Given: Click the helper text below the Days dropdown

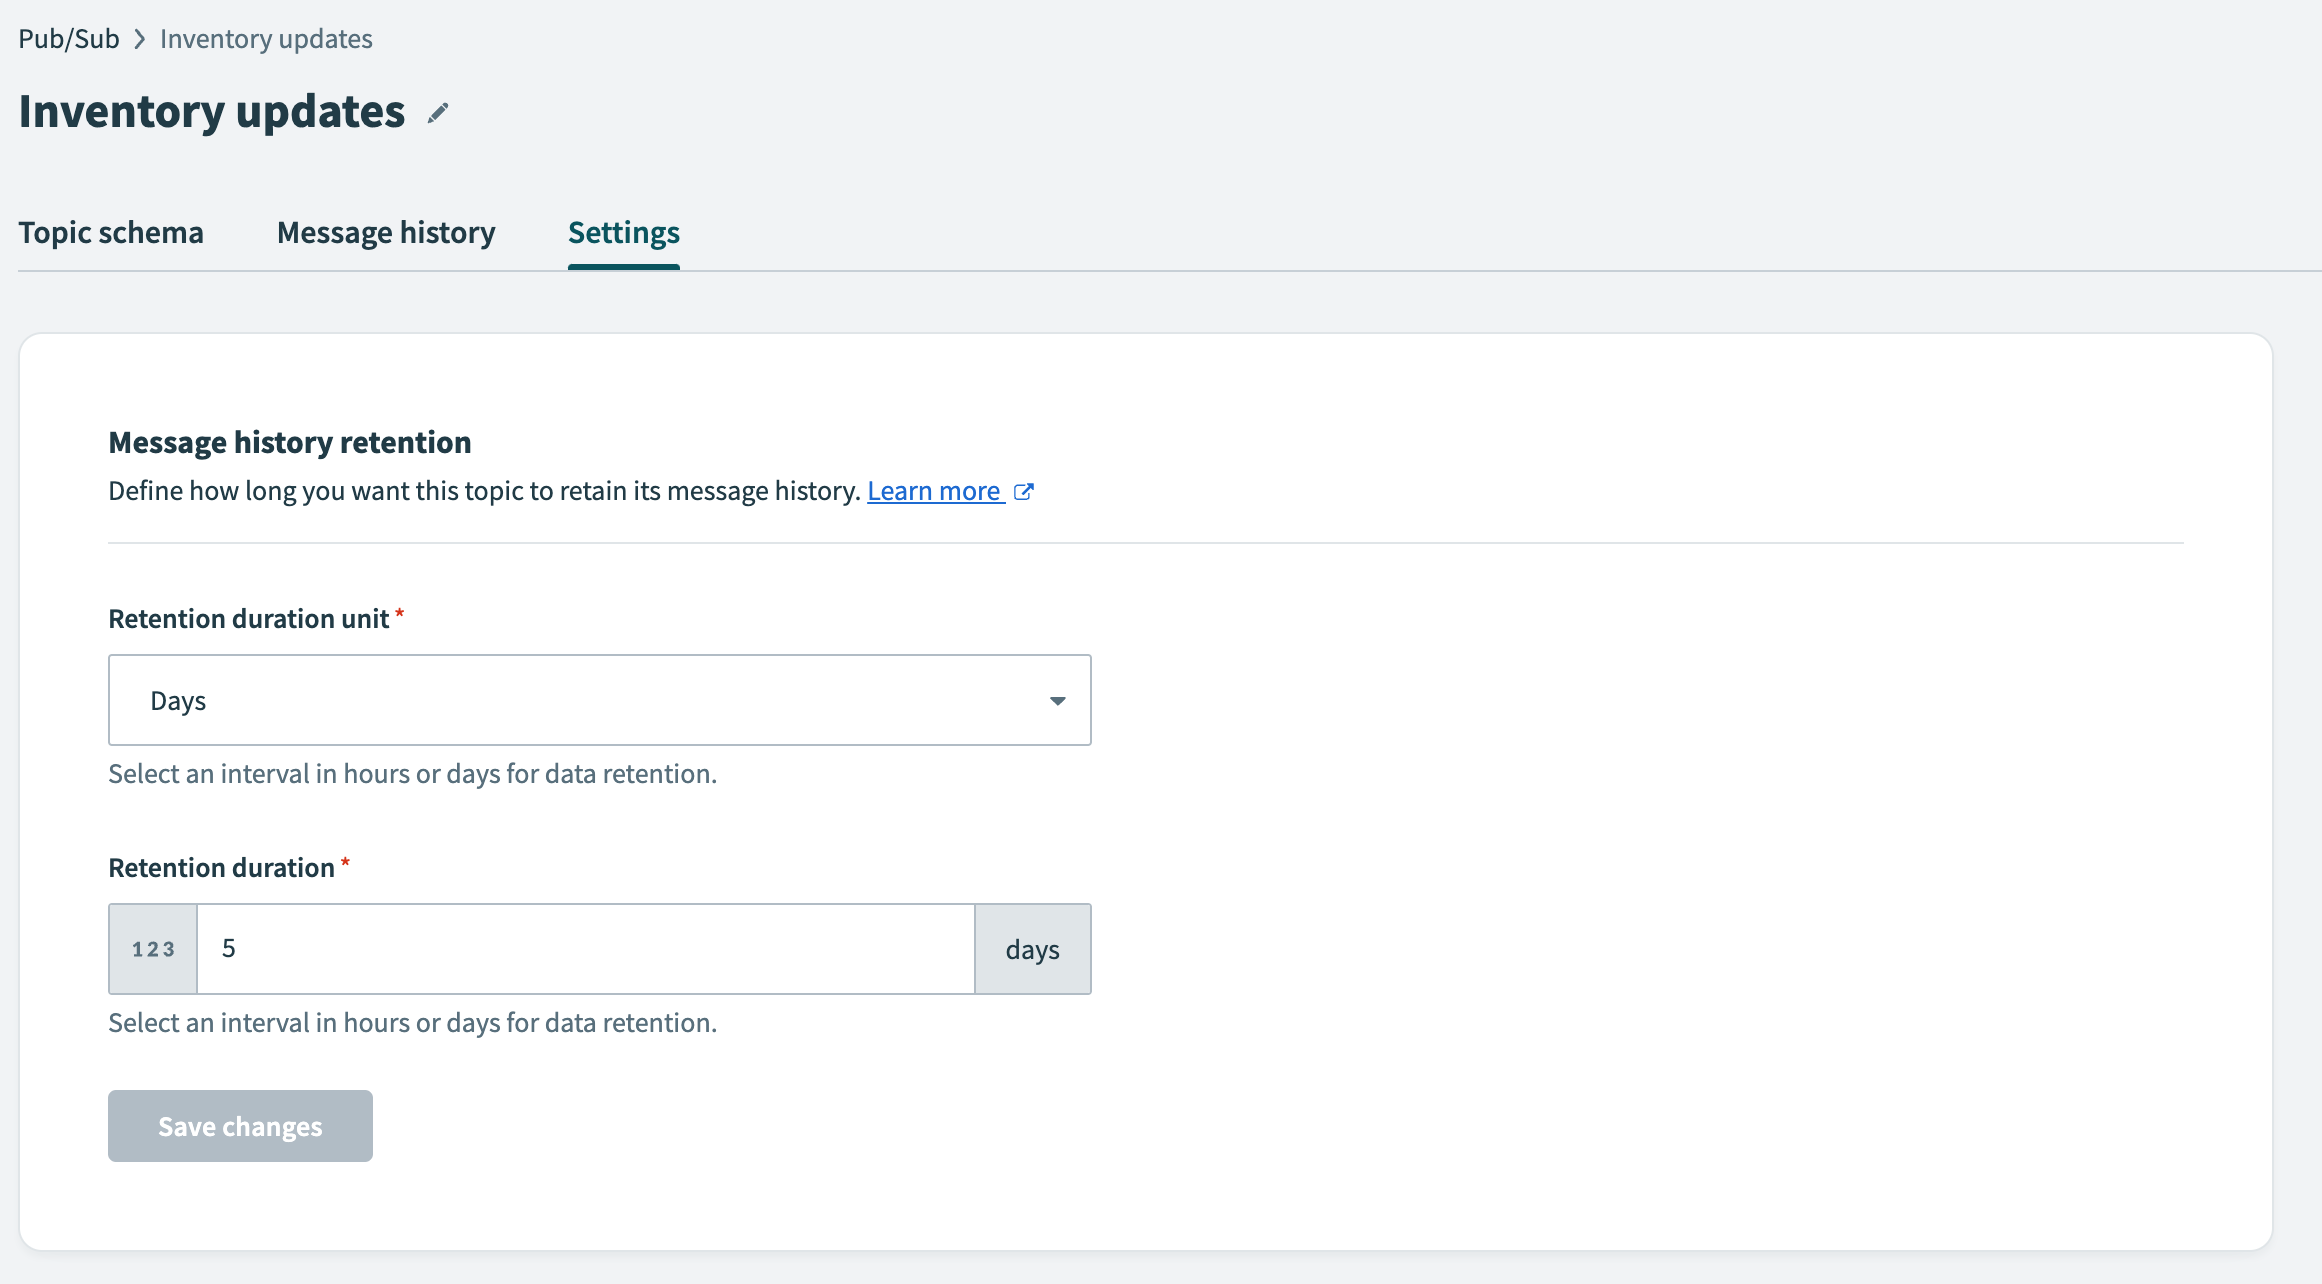Looking at the screenshot, I should coord(413,774).
